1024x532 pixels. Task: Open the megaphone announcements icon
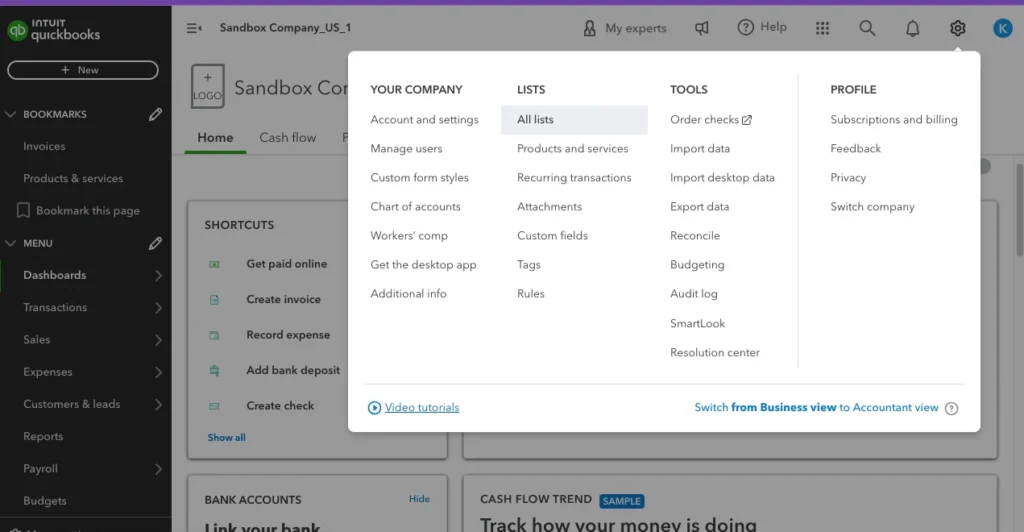pyautogui.click(x=701, y=28)
